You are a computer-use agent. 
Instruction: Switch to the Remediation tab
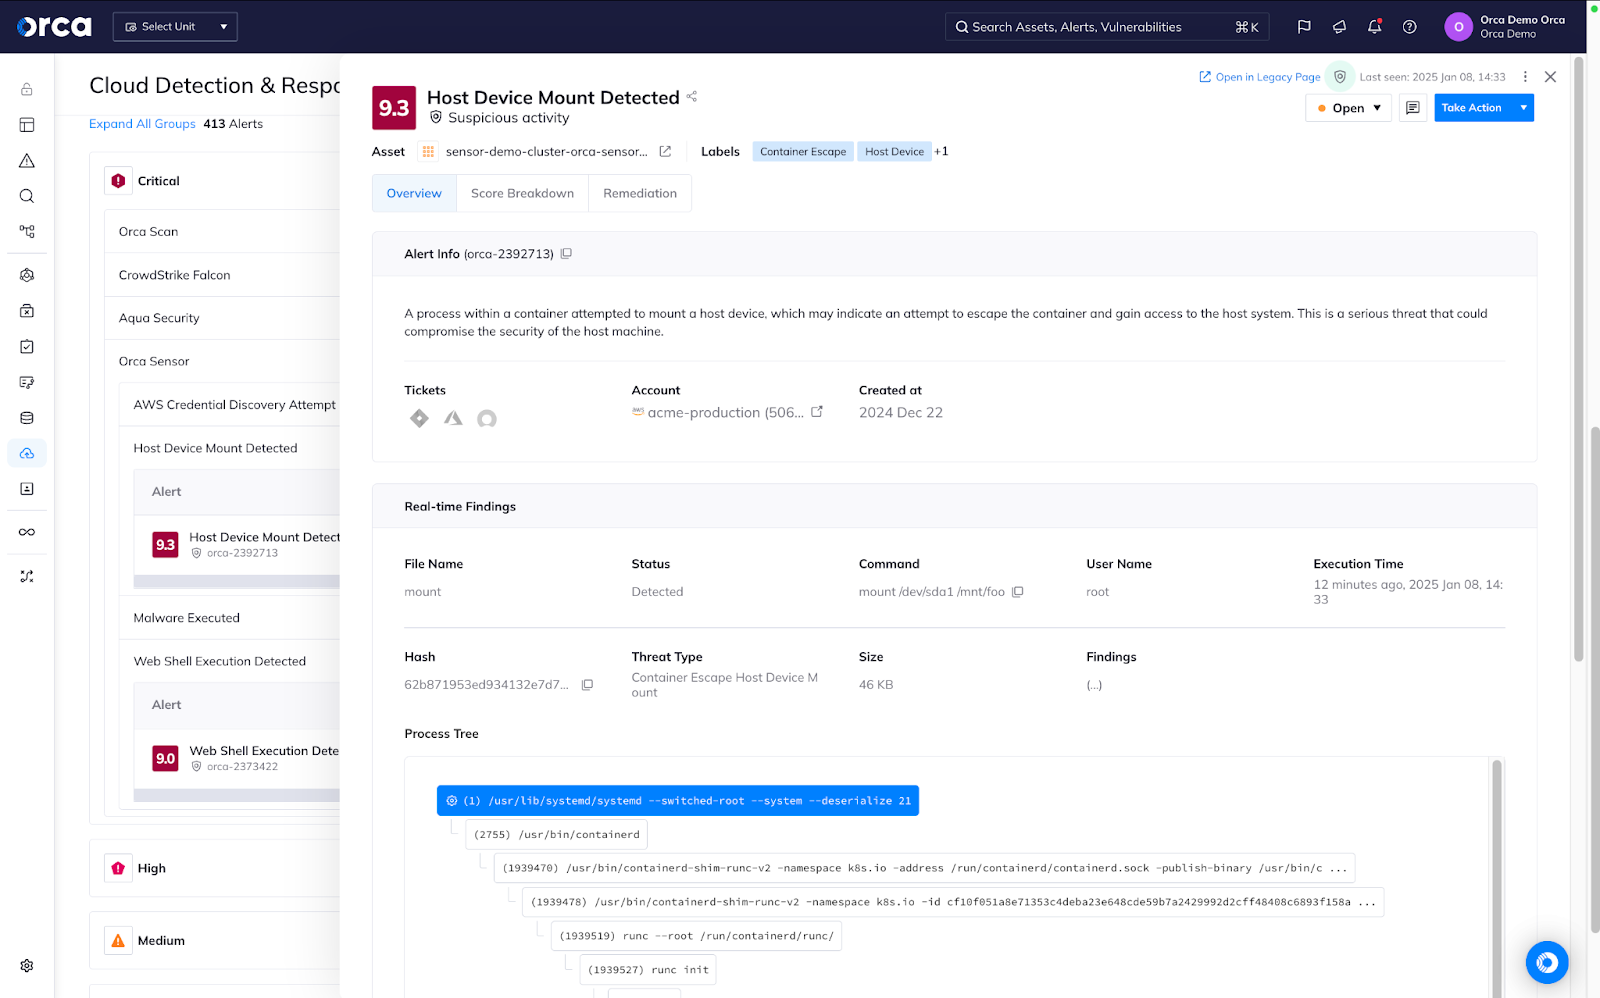pyautogui.click(x=640, y=193)
